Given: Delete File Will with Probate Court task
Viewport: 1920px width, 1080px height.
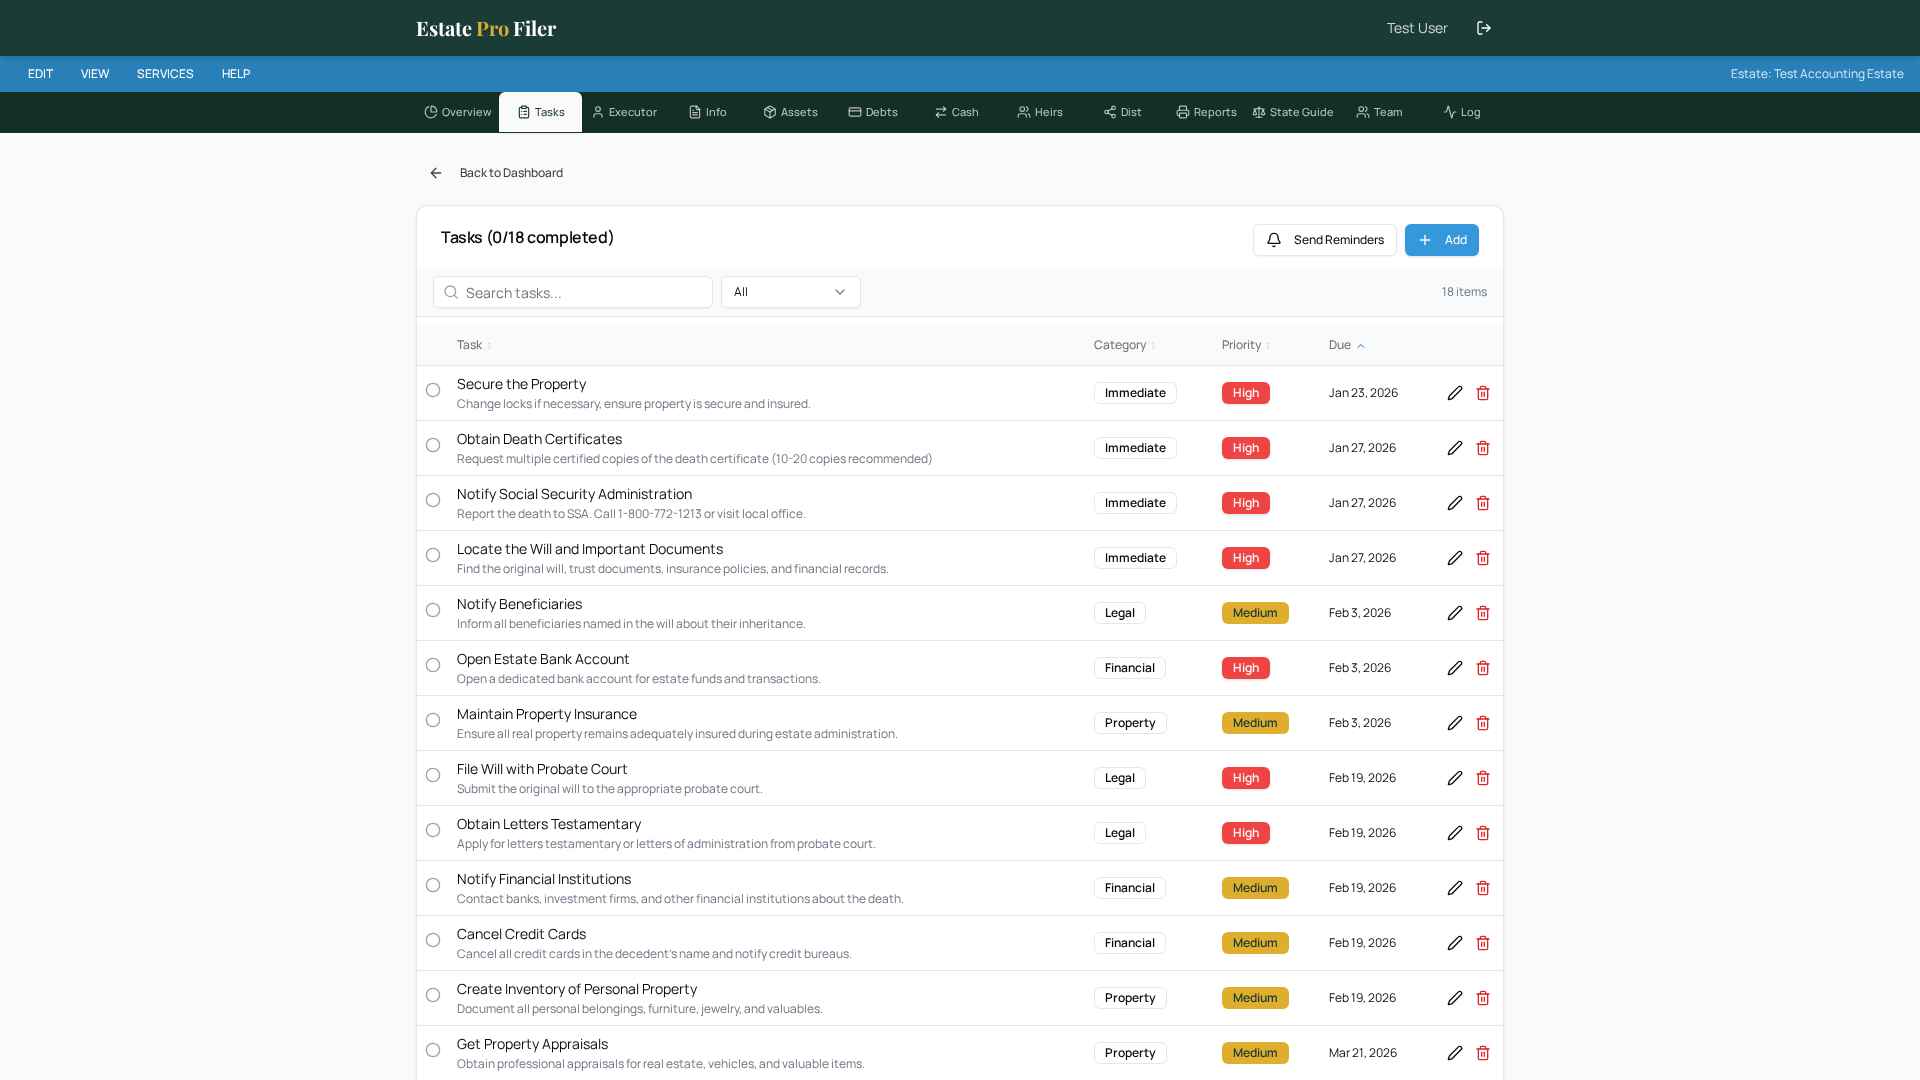Looking at the screenshot, I should pyautogui.click(x=1483, y=778).
